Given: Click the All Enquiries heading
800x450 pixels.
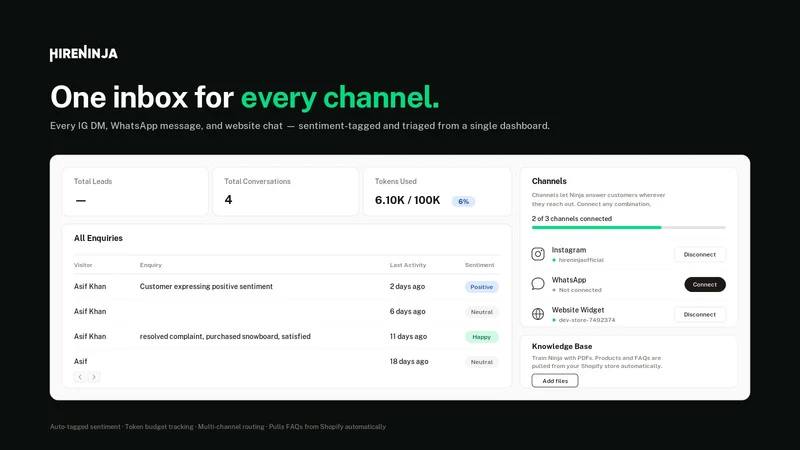Looking at the screenshot, I should [x=98, y=238].
